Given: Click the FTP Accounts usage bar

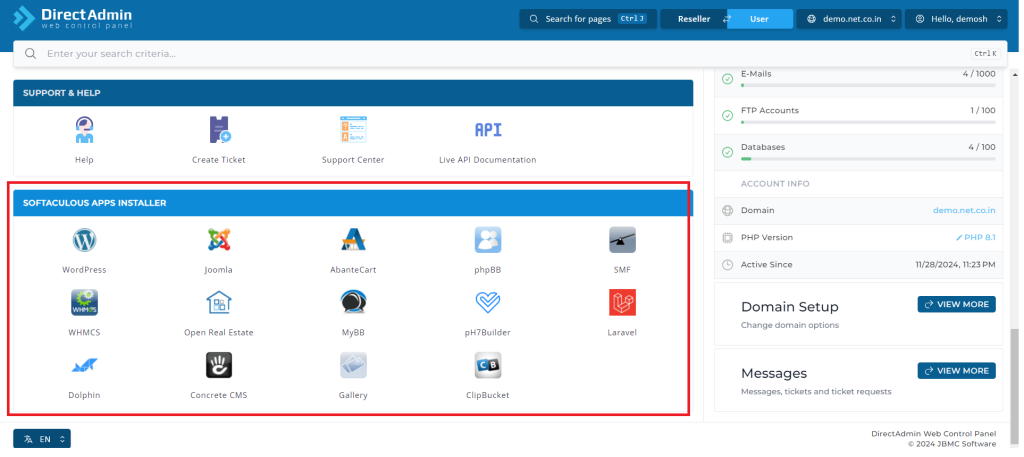Looking at the screenshot, I should pyautogui.click(x=868, y=122).
